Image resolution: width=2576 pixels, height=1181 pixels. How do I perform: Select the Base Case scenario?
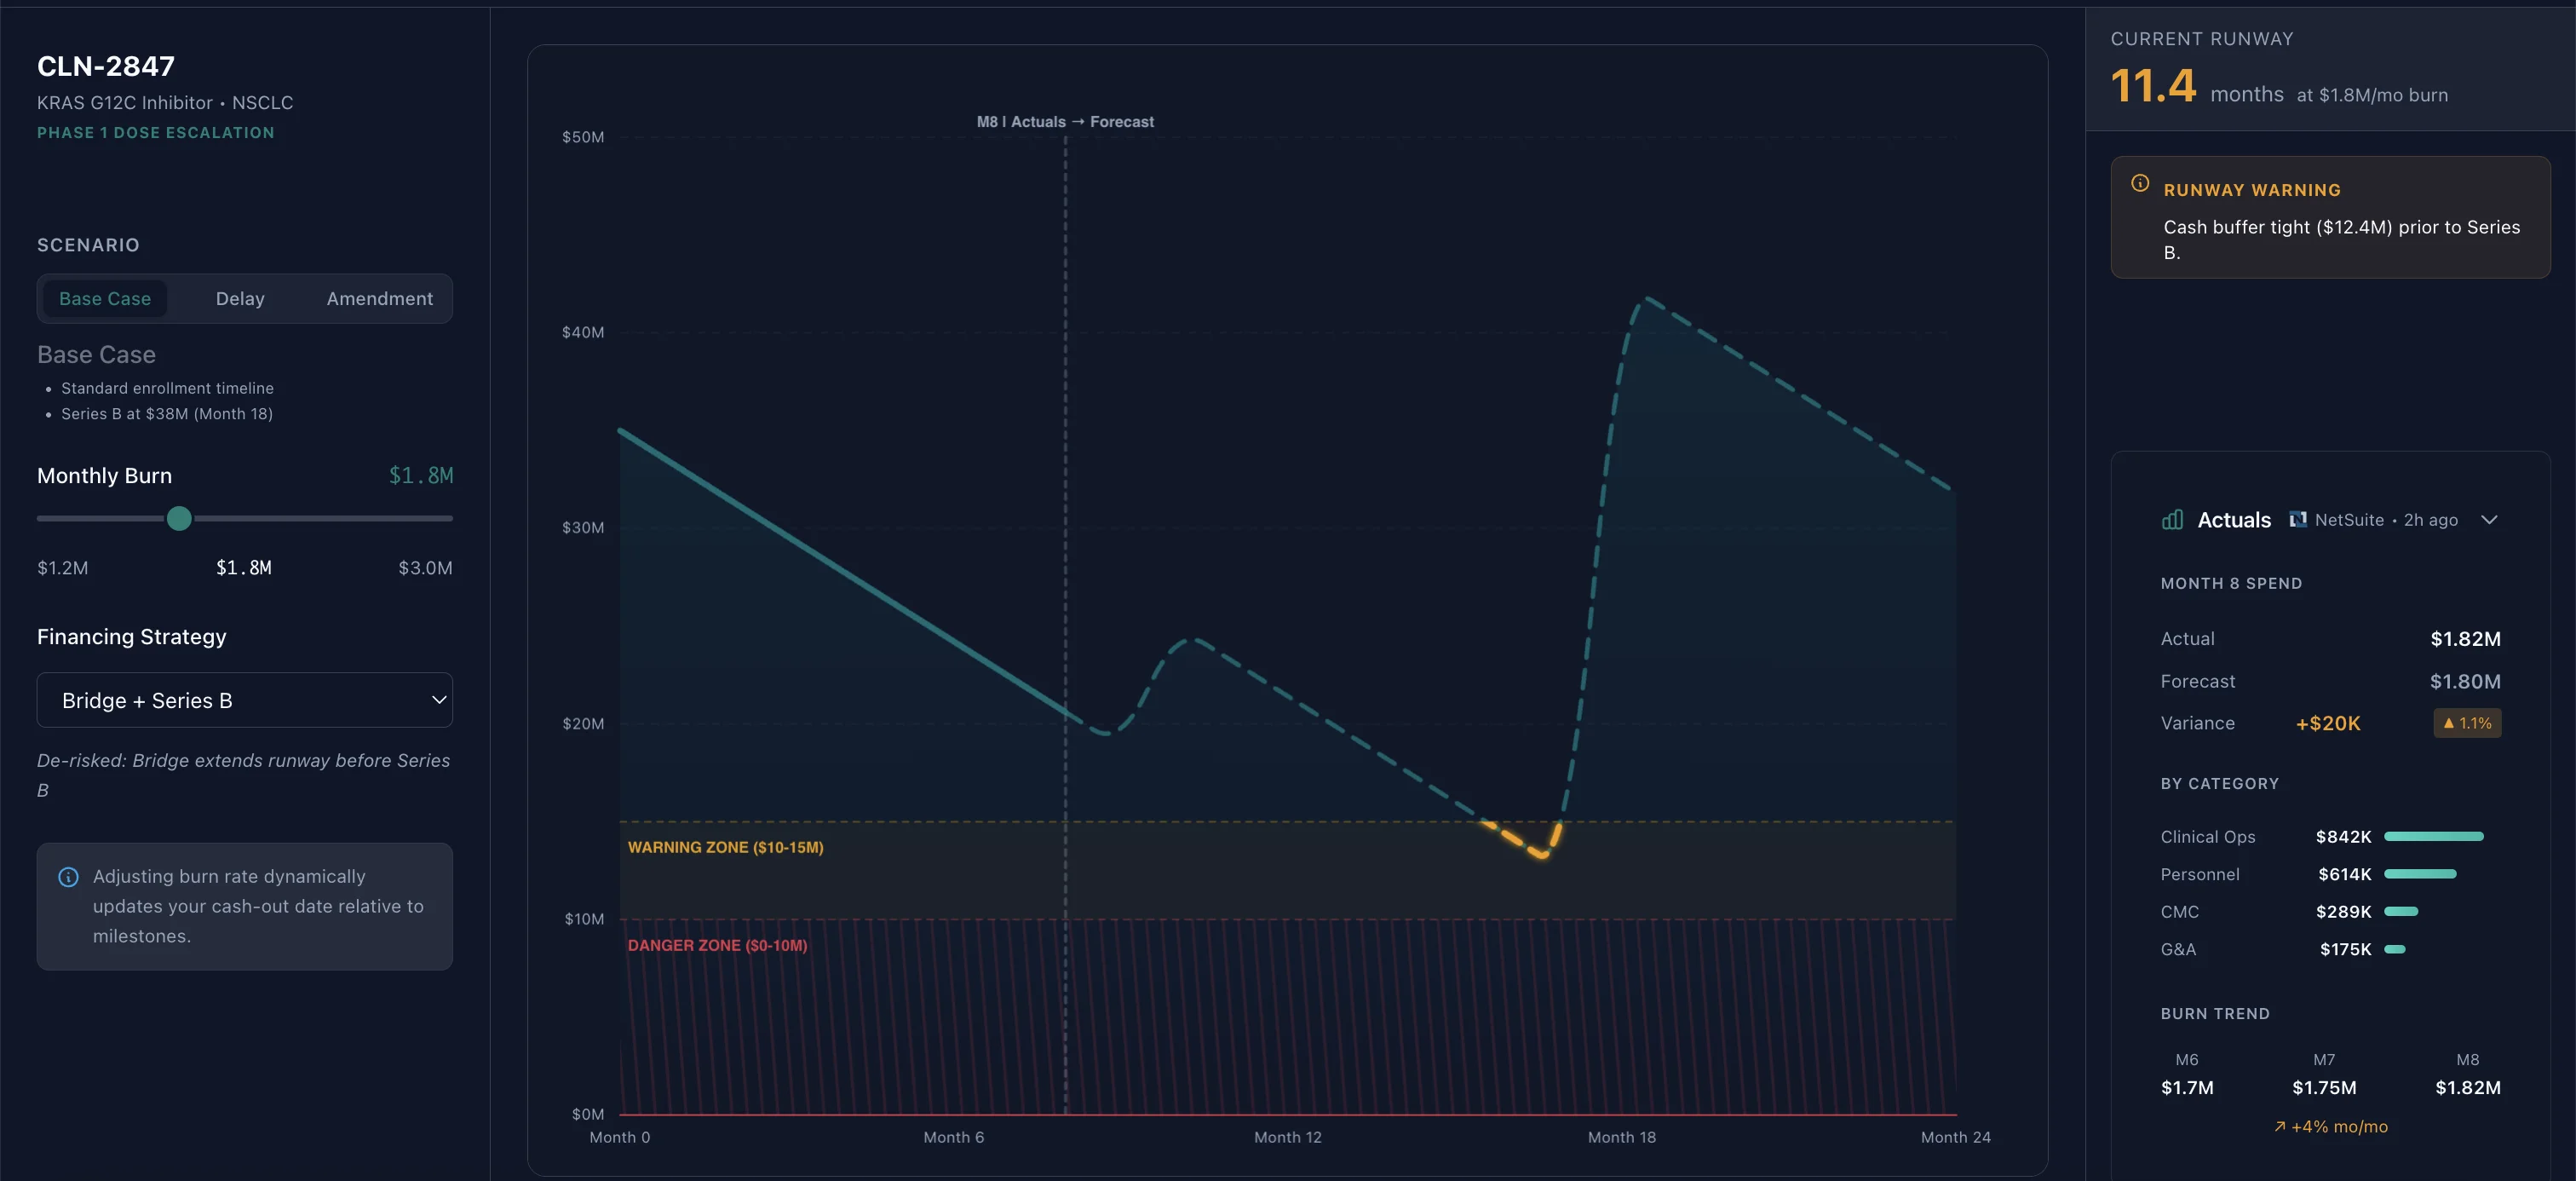[105, 298]
